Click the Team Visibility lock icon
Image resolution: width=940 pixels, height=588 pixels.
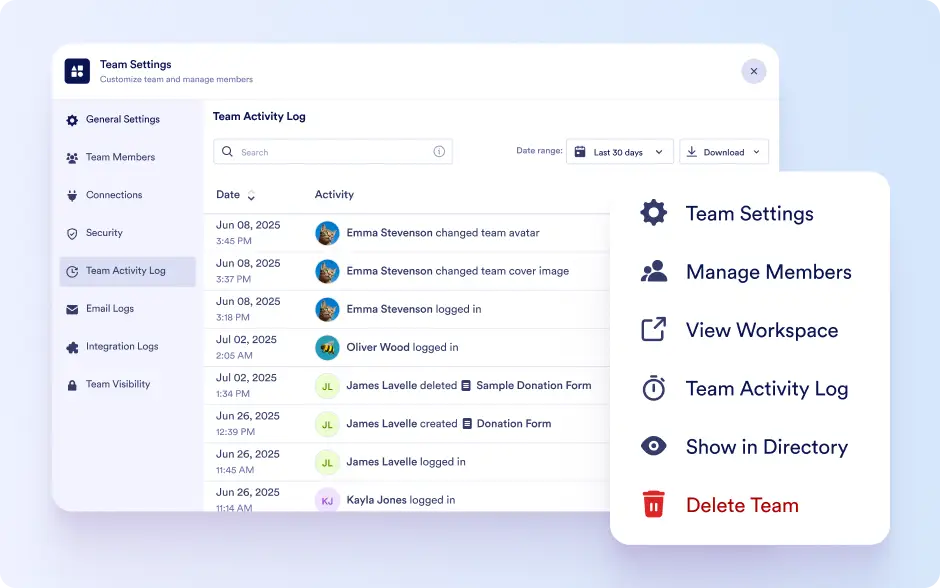72,385
